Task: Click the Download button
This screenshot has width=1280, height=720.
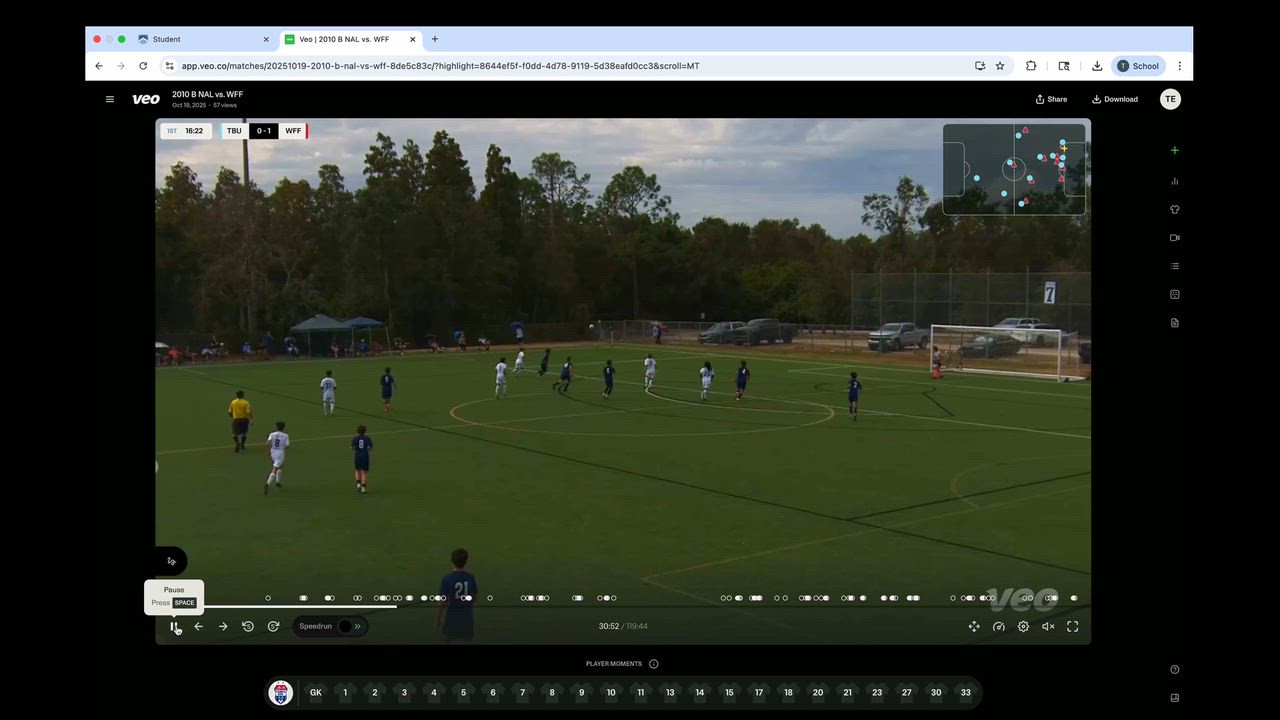Action: pyautogui.click(x=1115, y=99)
